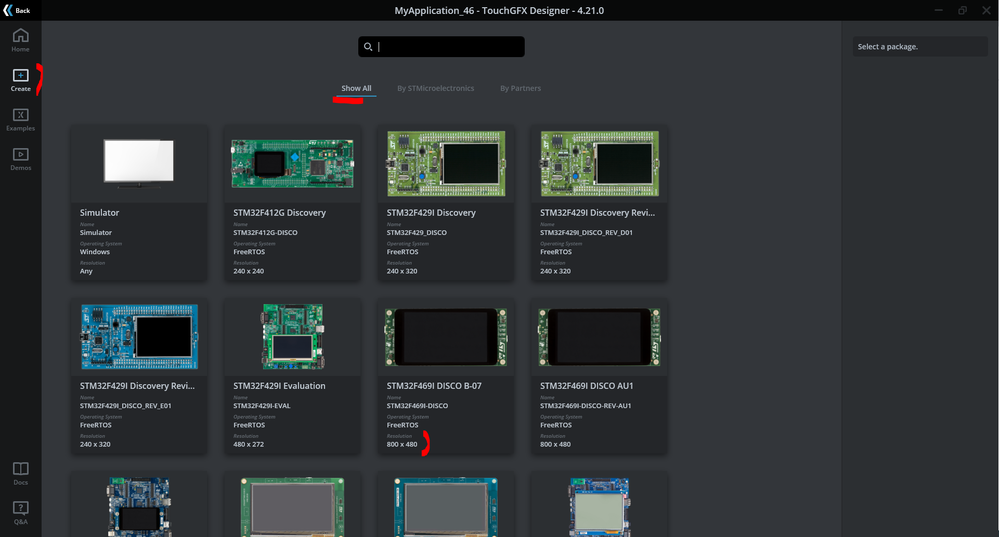Select STM32F429I_DISCO_REV_E01 blue board image

[140, 337]
